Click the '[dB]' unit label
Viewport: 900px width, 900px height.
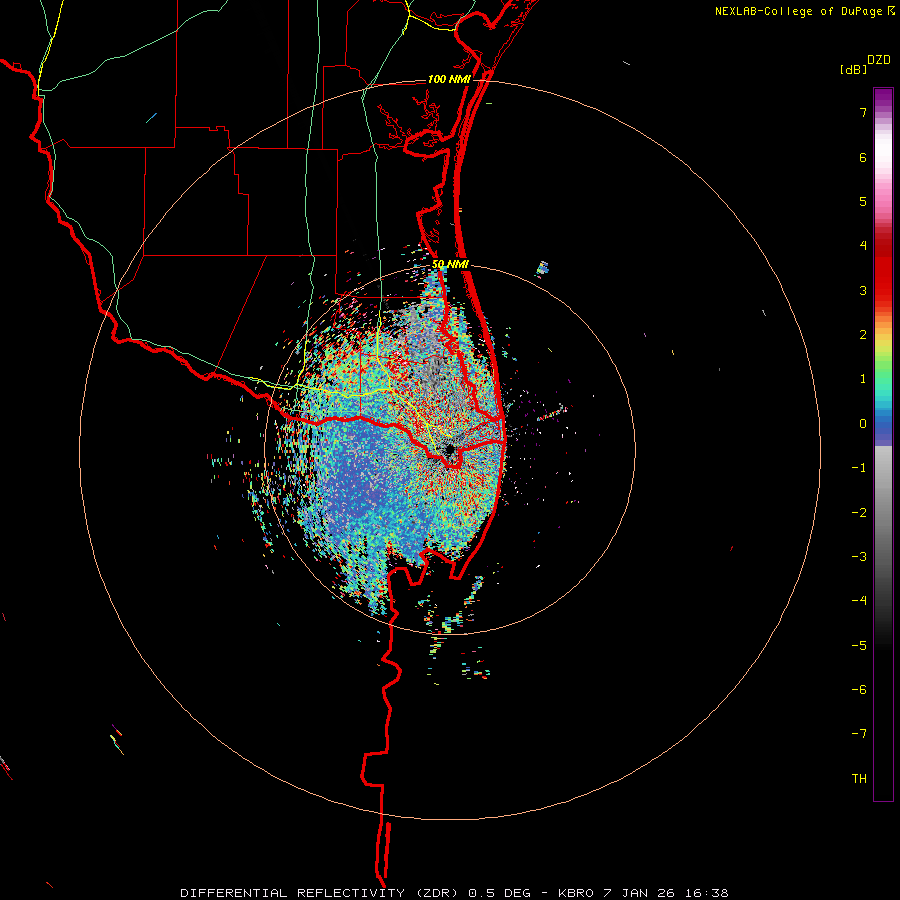click(x=854, y=69)
